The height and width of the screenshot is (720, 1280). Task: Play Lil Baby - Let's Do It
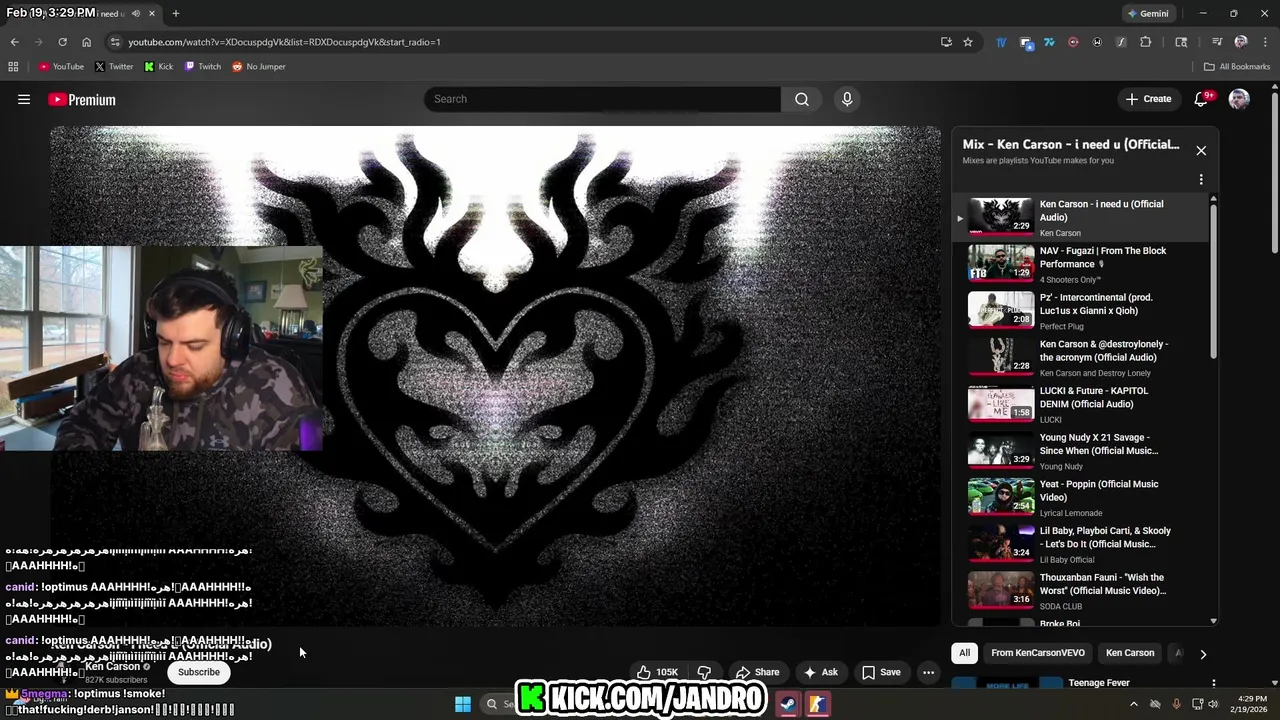1082,544
